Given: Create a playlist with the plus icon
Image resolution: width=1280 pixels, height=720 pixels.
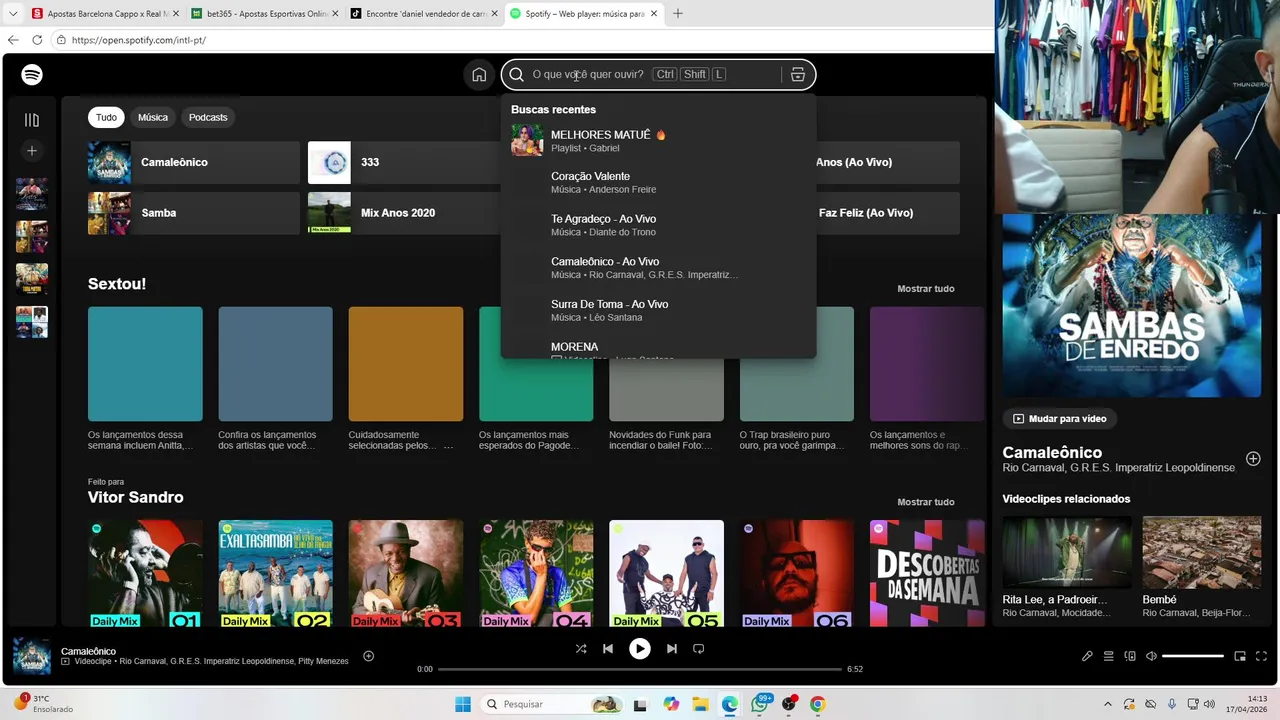Looking at the screenshot, I should (32, 151).
